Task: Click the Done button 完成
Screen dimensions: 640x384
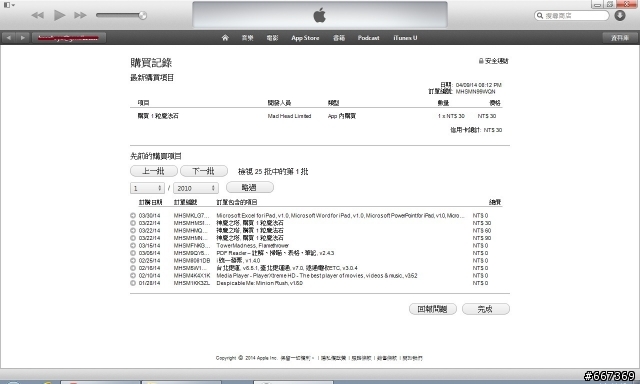Action: tap(486, 309)
